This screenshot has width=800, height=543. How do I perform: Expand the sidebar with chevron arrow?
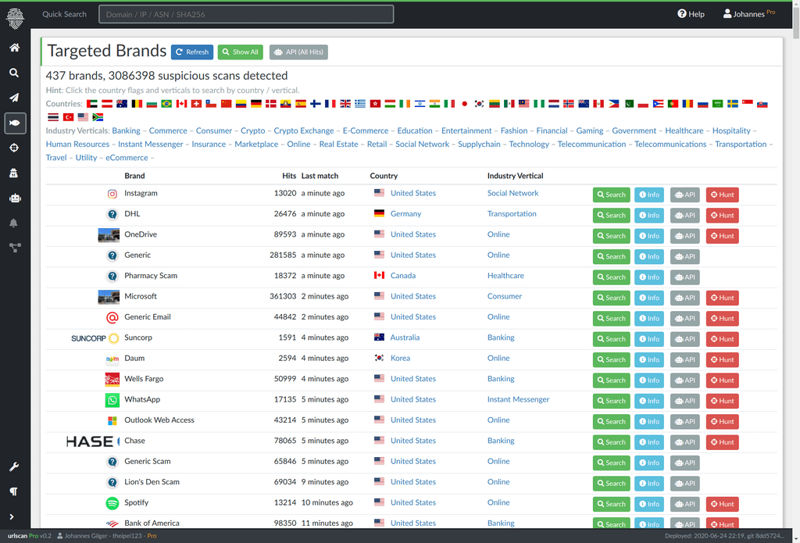pyautogui.click(x=12, y=516)
